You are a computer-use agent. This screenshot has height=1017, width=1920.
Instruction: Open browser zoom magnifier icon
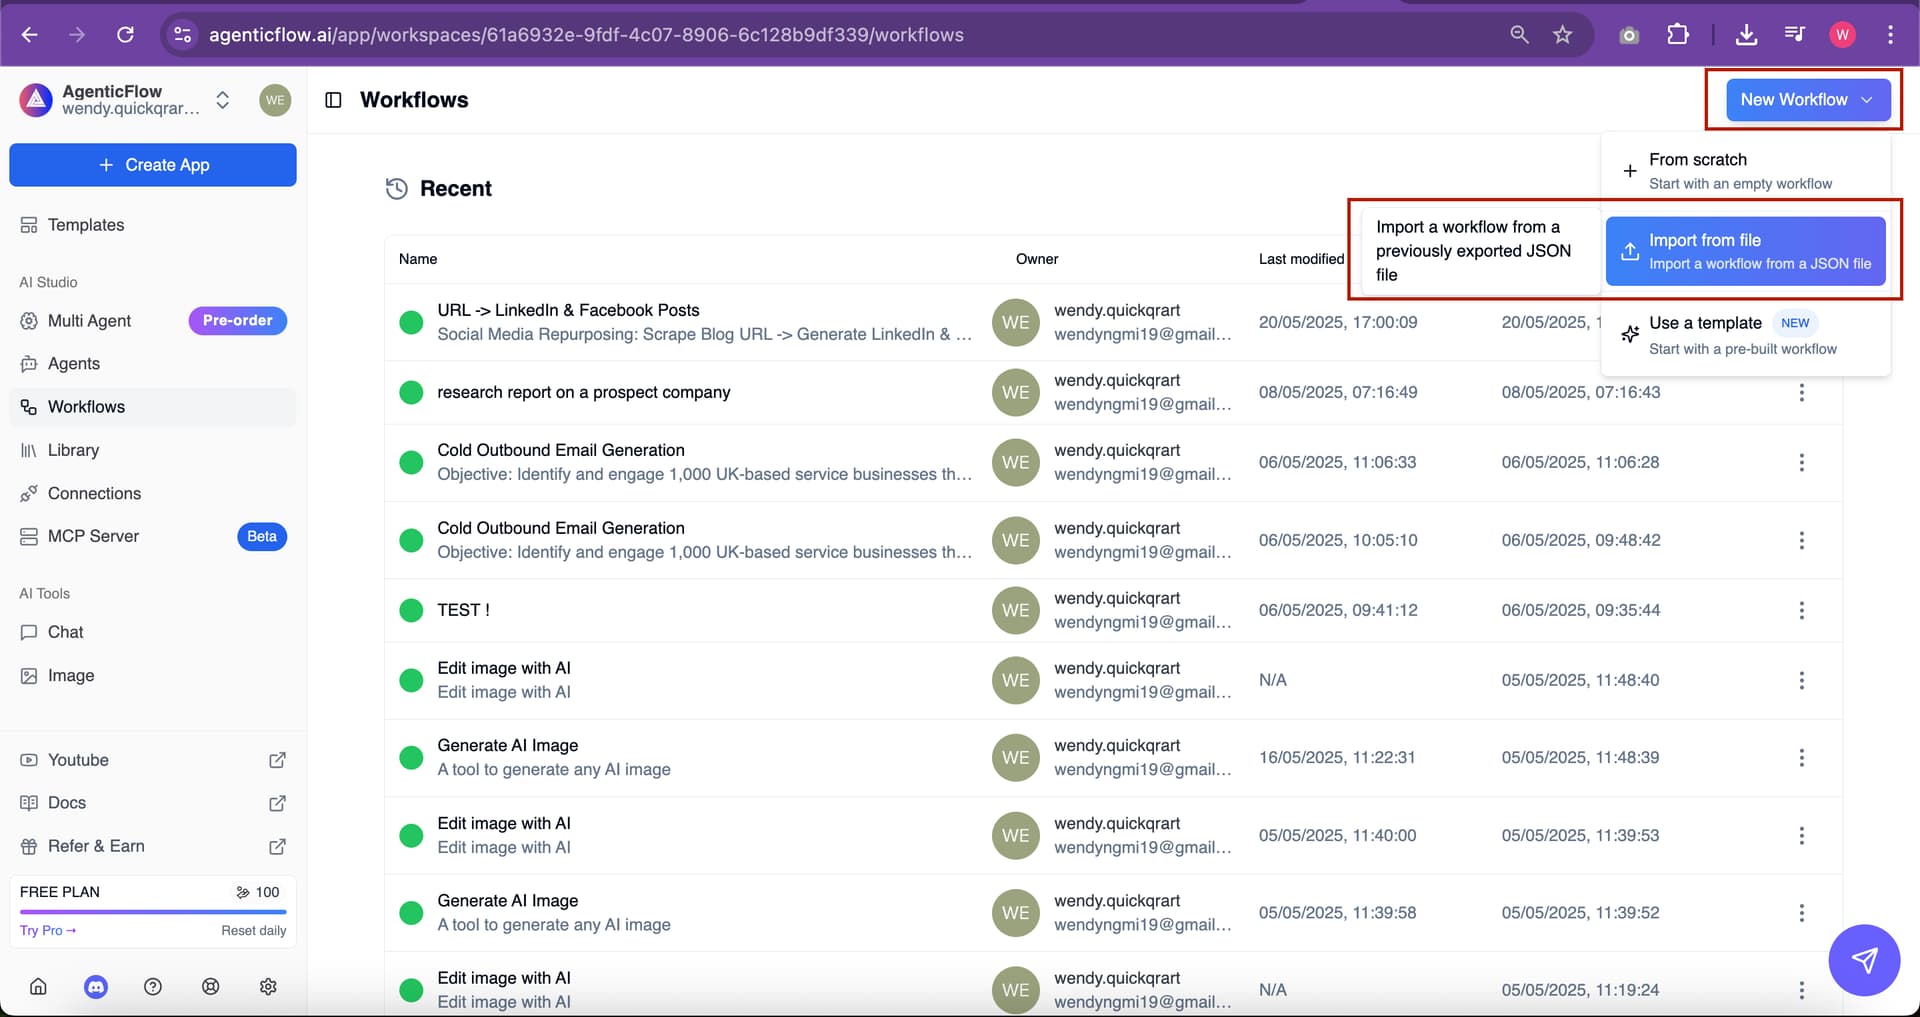[1519, 35]
